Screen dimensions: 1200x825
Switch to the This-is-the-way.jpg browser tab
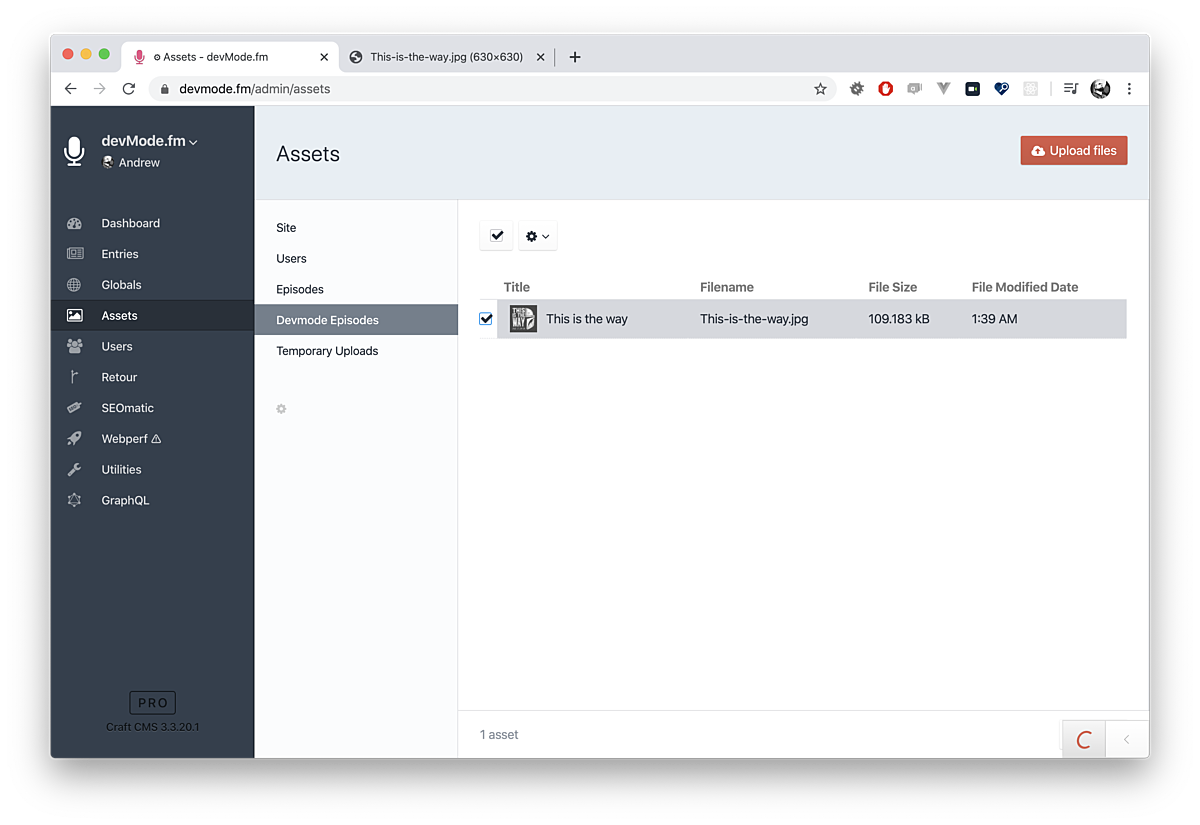443,57
